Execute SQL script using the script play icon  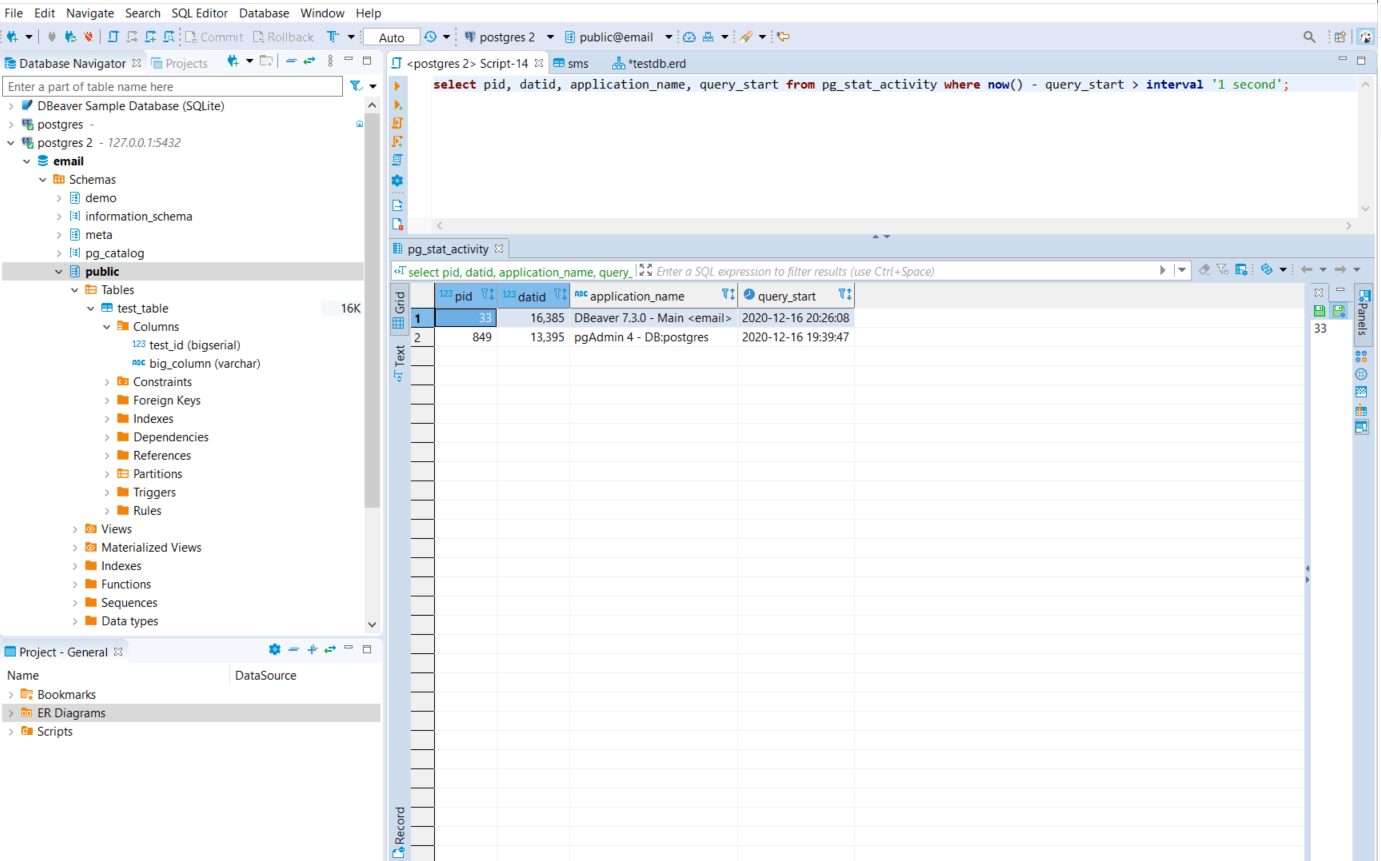pos(397,122)
